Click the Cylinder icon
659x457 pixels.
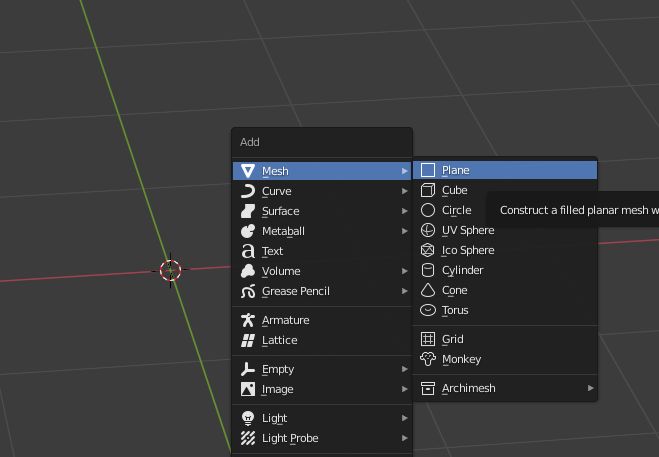pos(428,270)
